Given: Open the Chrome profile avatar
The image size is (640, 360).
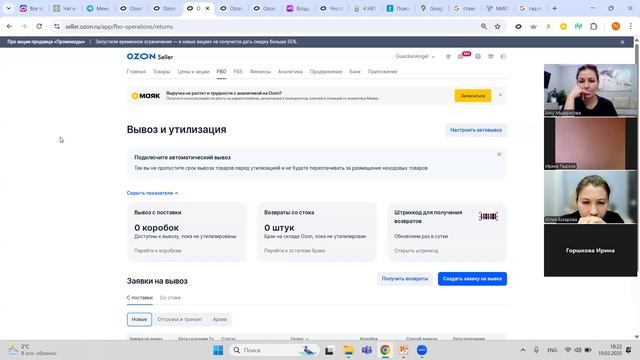Looking at the screenshot, I should [616, 27].
